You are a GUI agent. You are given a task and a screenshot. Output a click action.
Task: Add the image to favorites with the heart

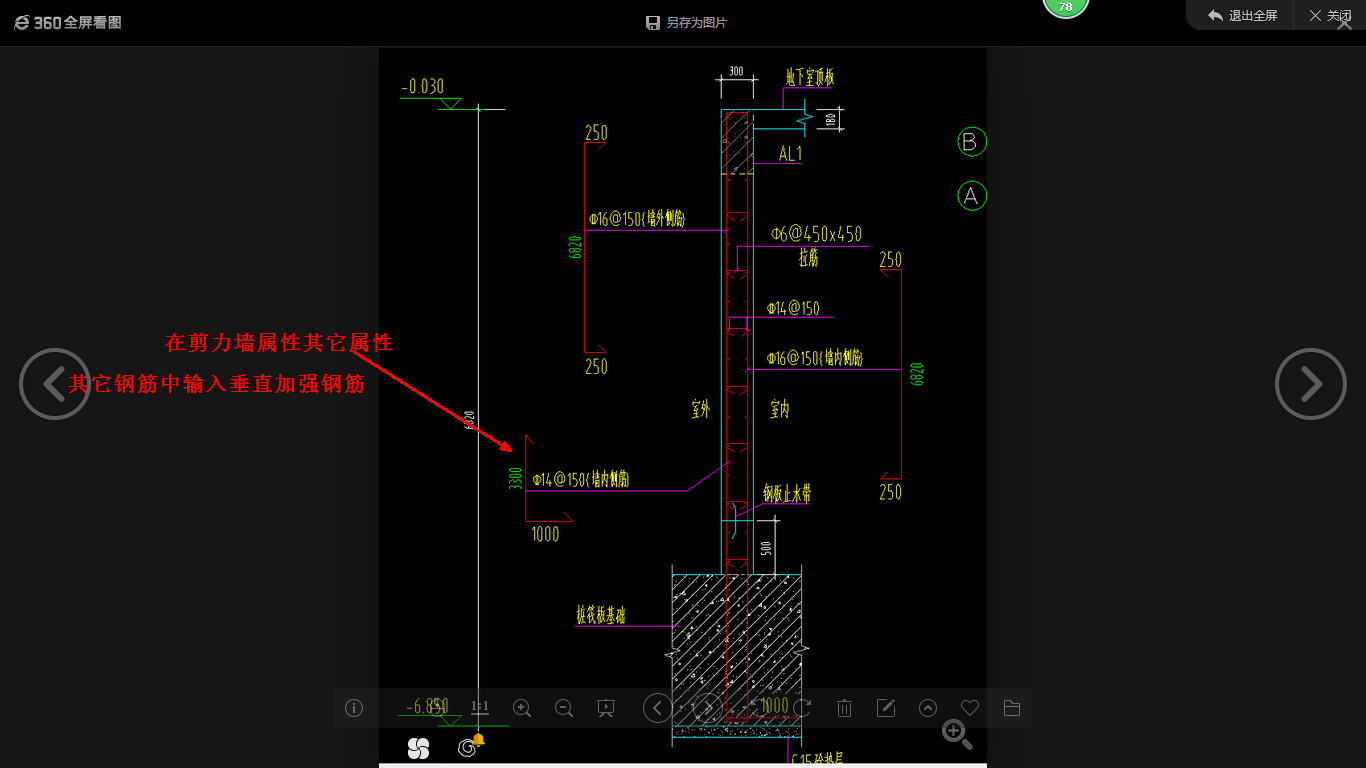coord(970,708)
